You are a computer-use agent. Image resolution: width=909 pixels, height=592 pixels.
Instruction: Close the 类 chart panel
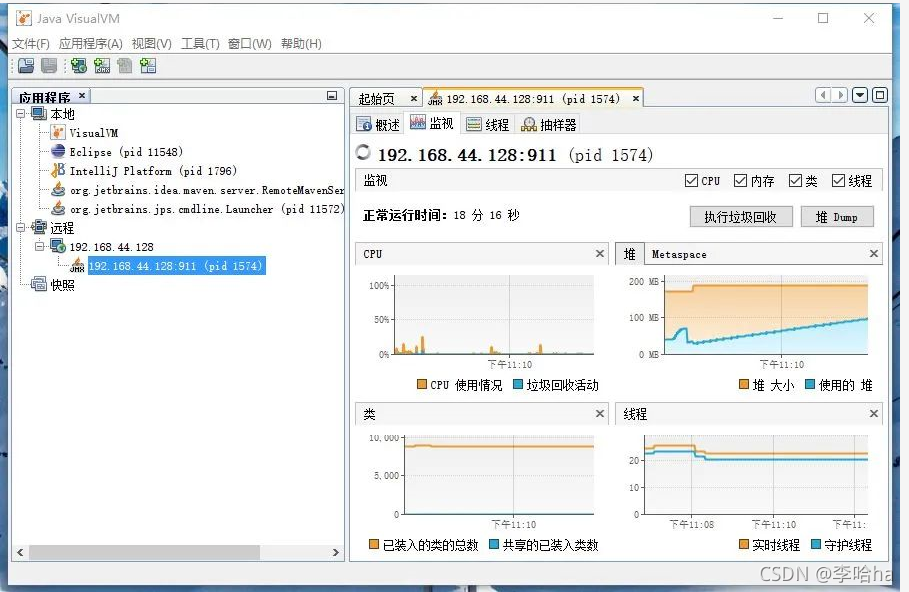point(600,413)
